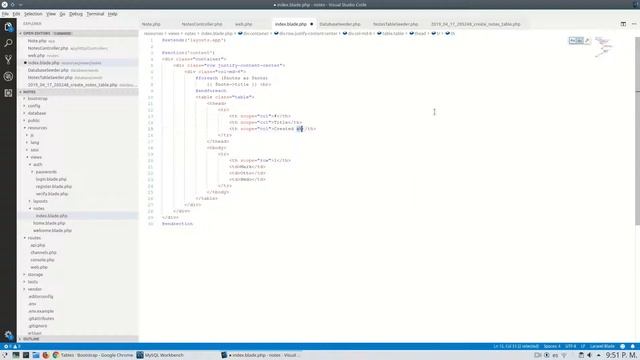Image resolution: width=640 pixels, height=360 pixels.
Task: Open the file manager taskbar icon
Action: [x=36, y=355]
